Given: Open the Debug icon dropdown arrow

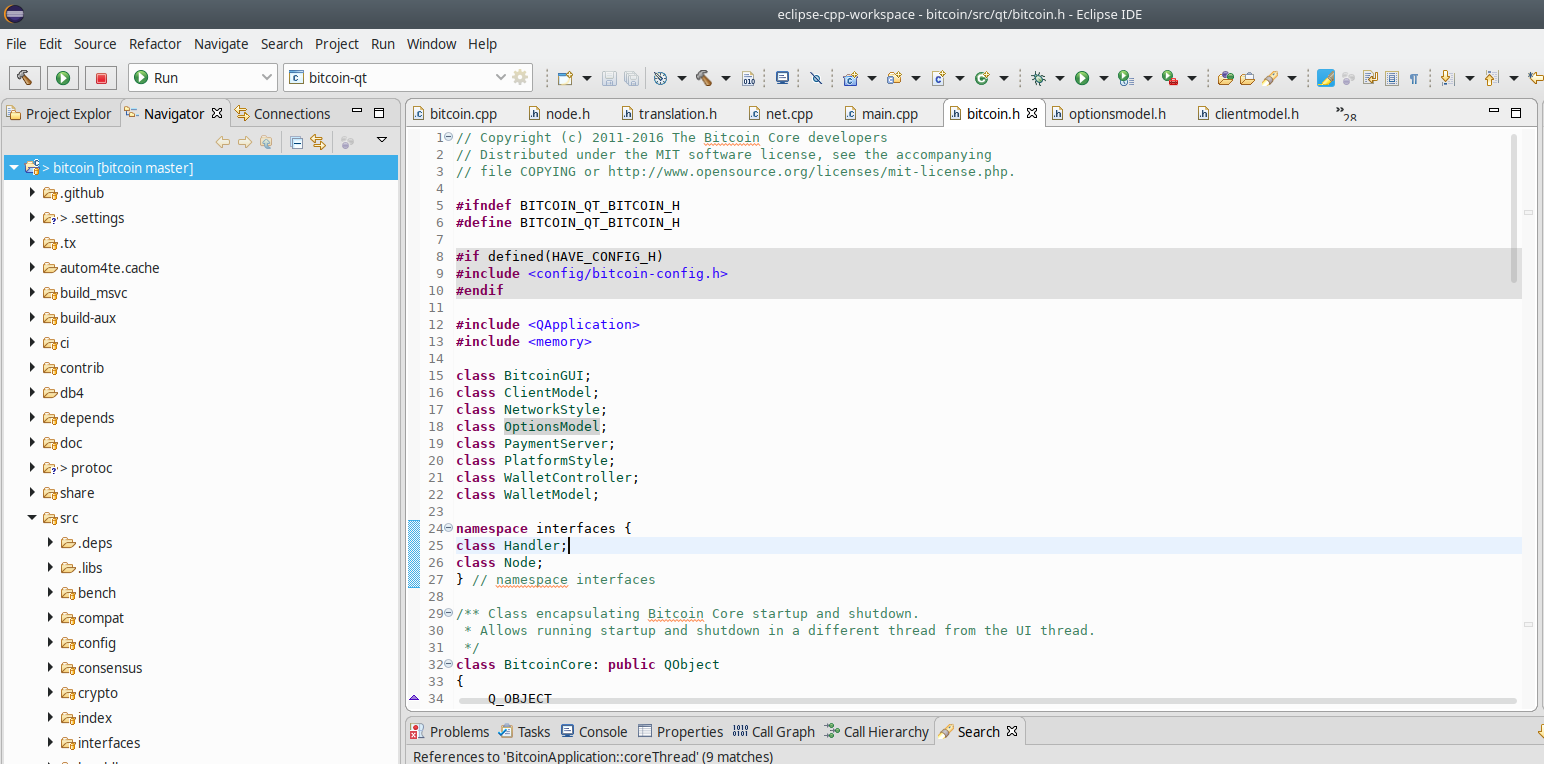Looking at the screenshot, I should pyautogui.click(x=1059, y=77).
